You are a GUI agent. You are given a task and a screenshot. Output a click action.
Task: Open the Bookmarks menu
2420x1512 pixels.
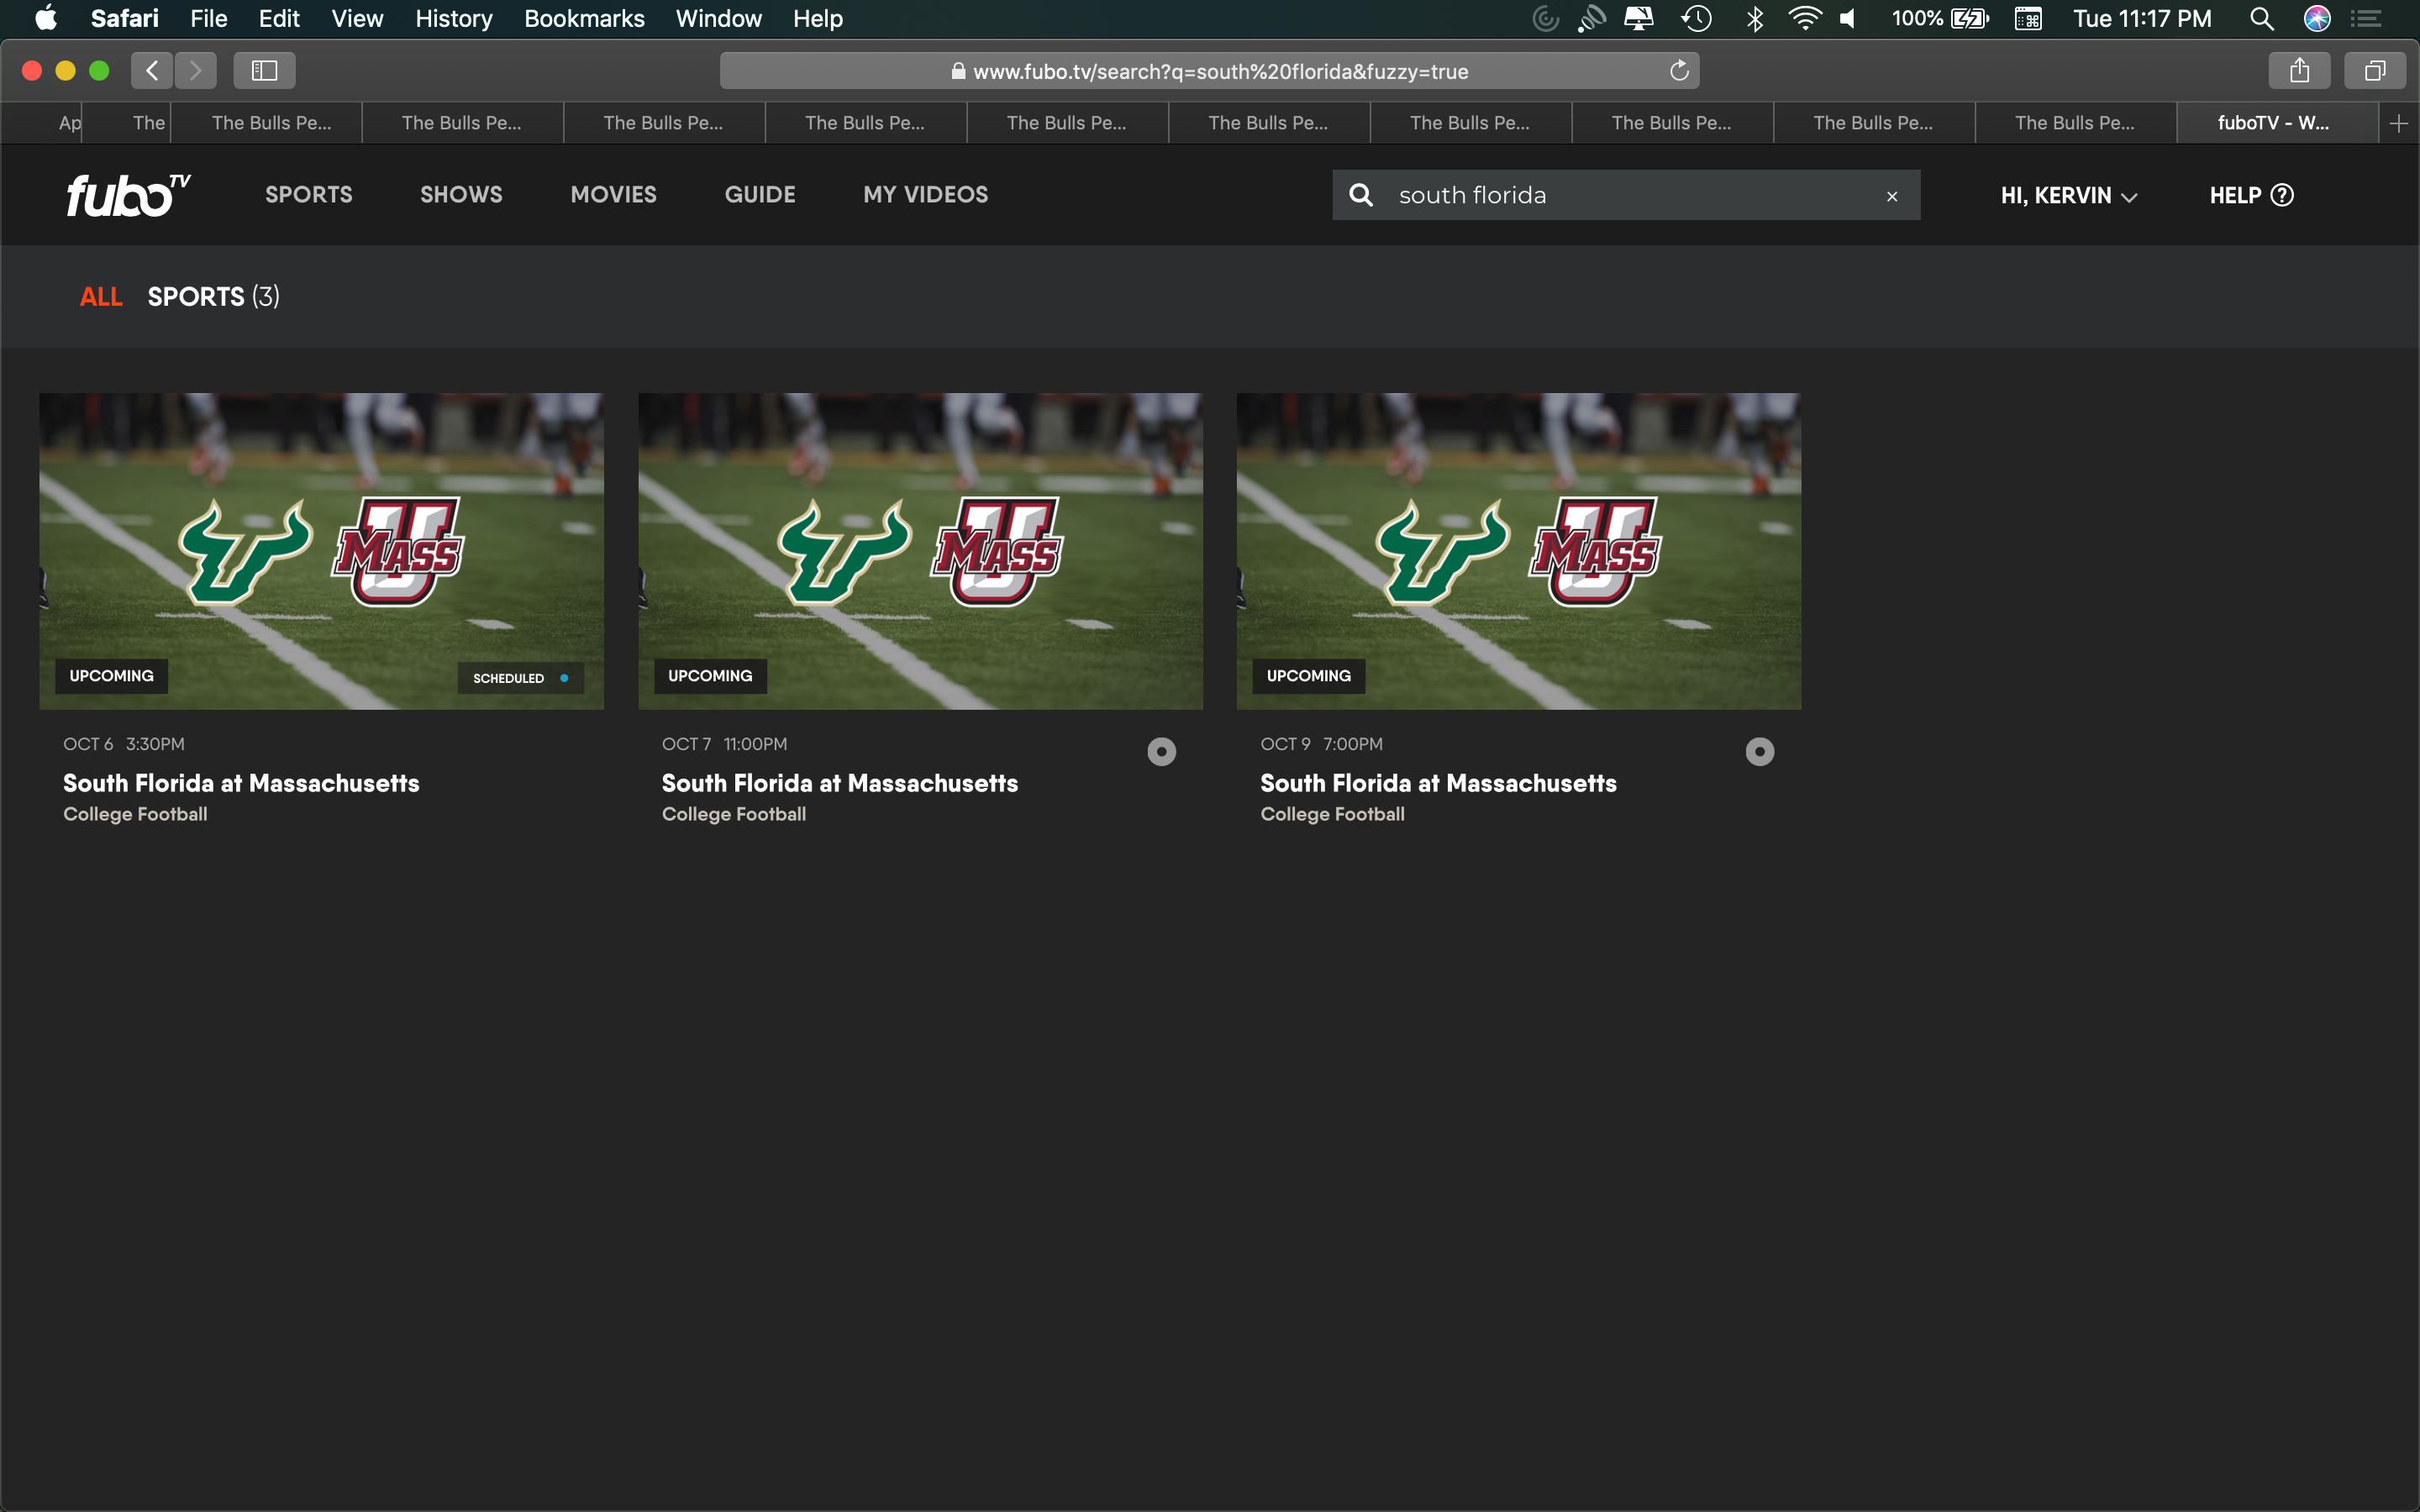click(584, 19)
